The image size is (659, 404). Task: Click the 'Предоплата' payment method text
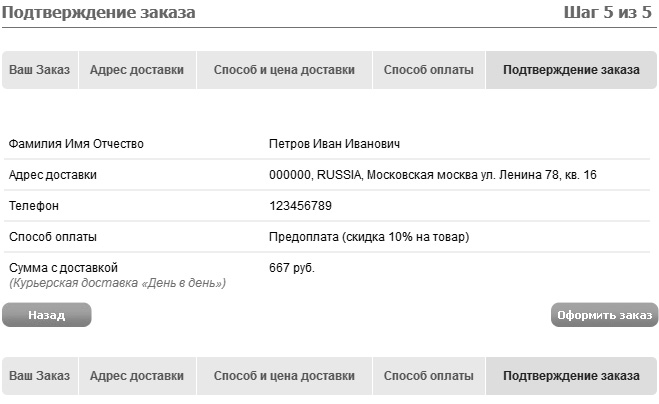coord(369,237)
